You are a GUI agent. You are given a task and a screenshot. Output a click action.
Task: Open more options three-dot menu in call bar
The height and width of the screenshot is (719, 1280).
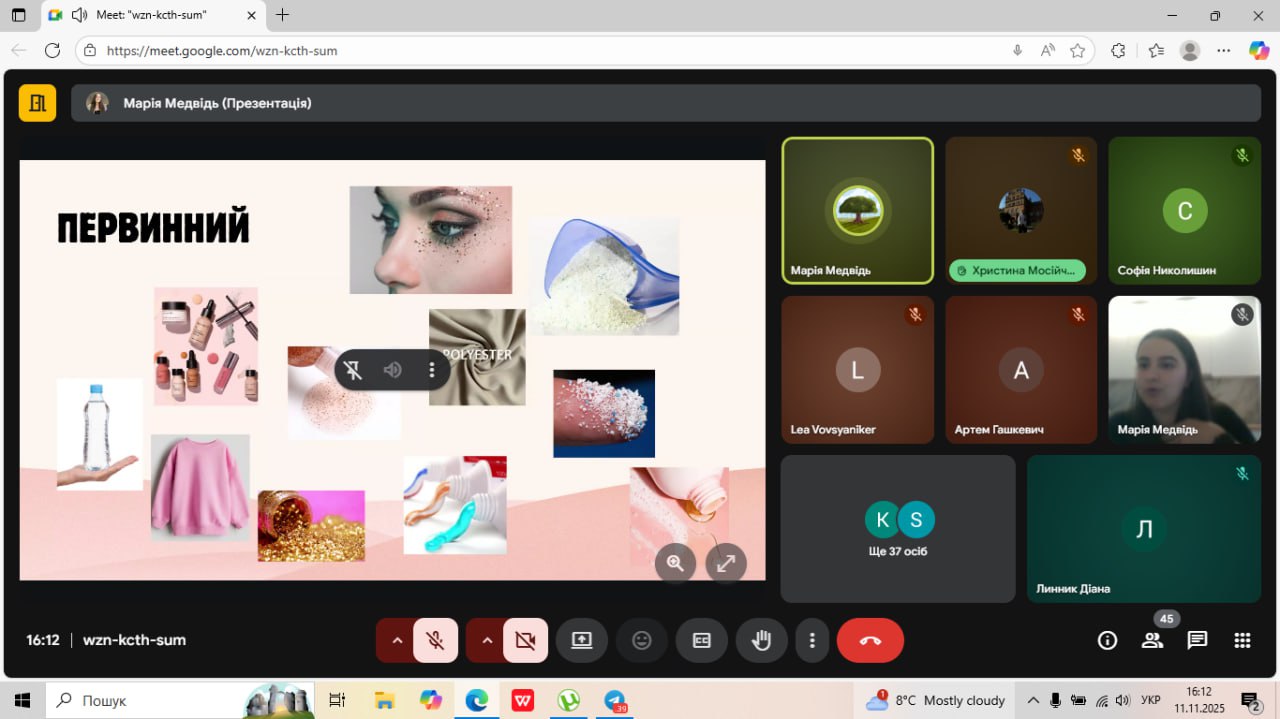(x=812, y=641)
